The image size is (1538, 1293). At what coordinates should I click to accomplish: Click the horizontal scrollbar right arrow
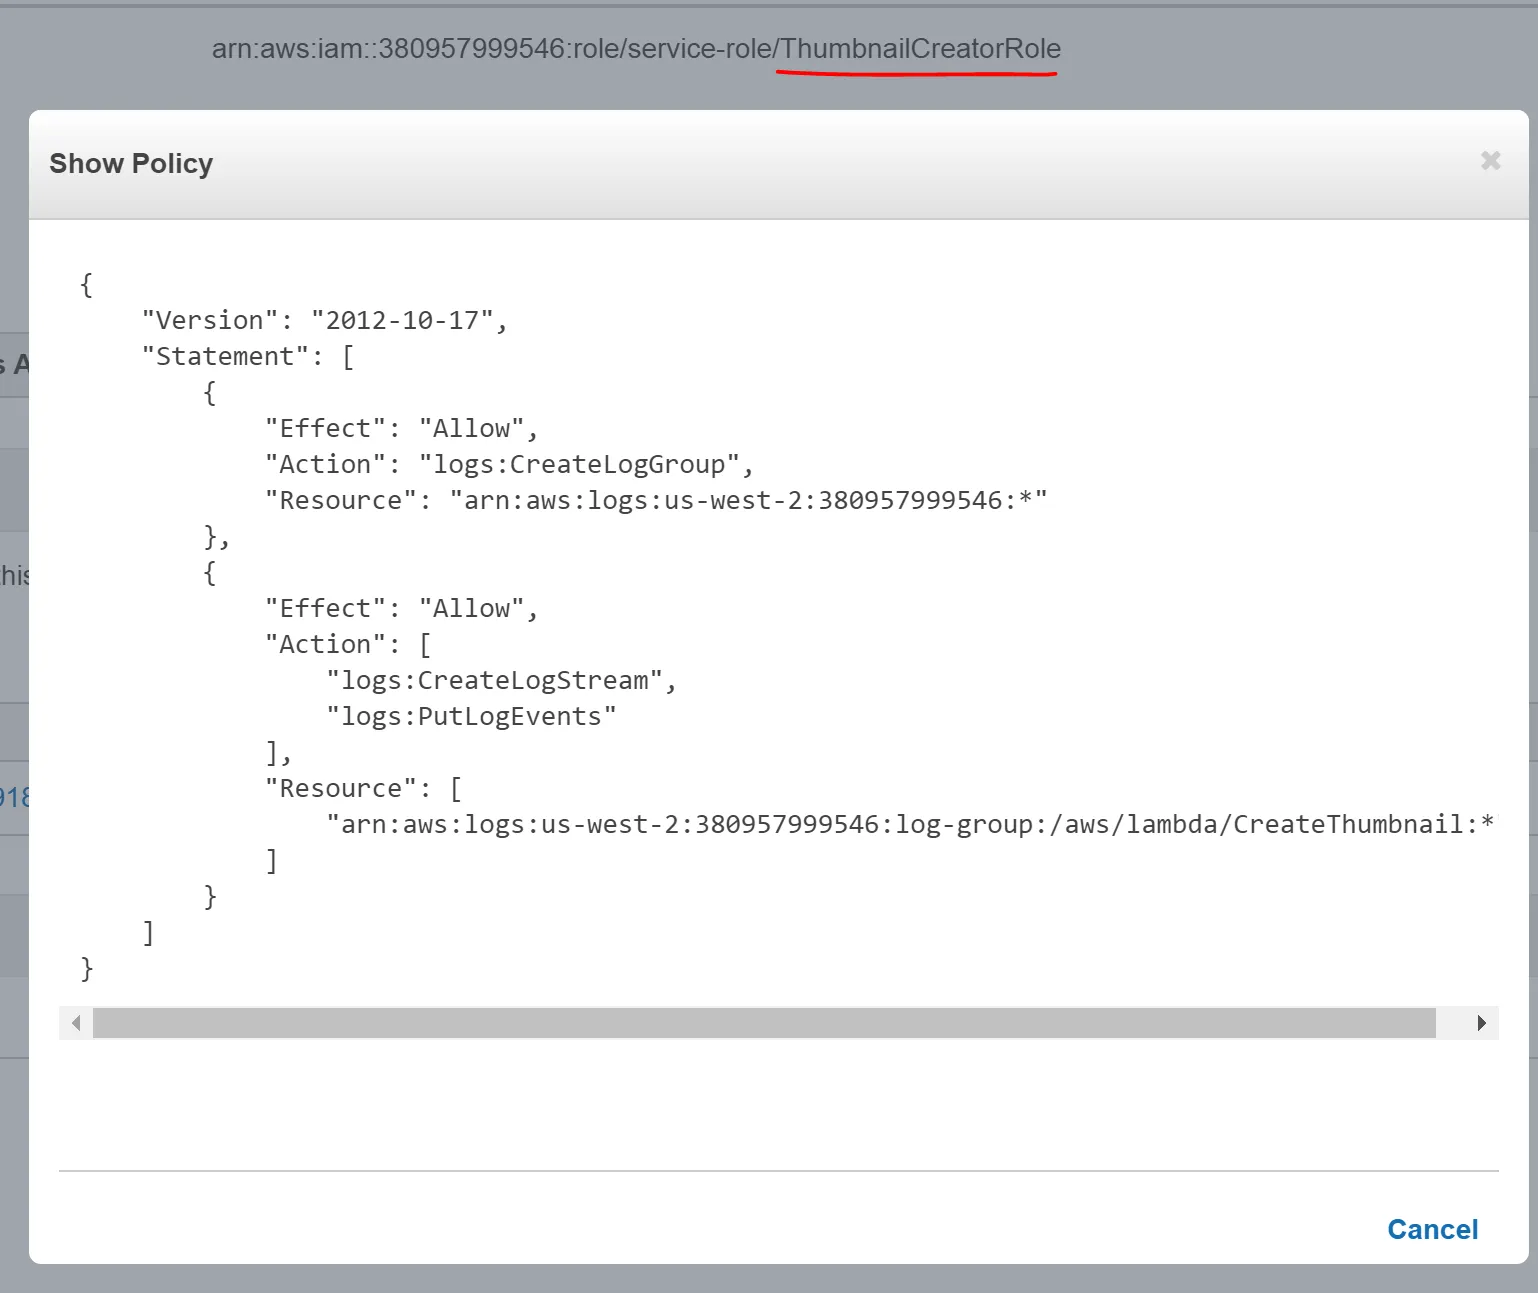pyautogui.click(x=1481, y=1023)
